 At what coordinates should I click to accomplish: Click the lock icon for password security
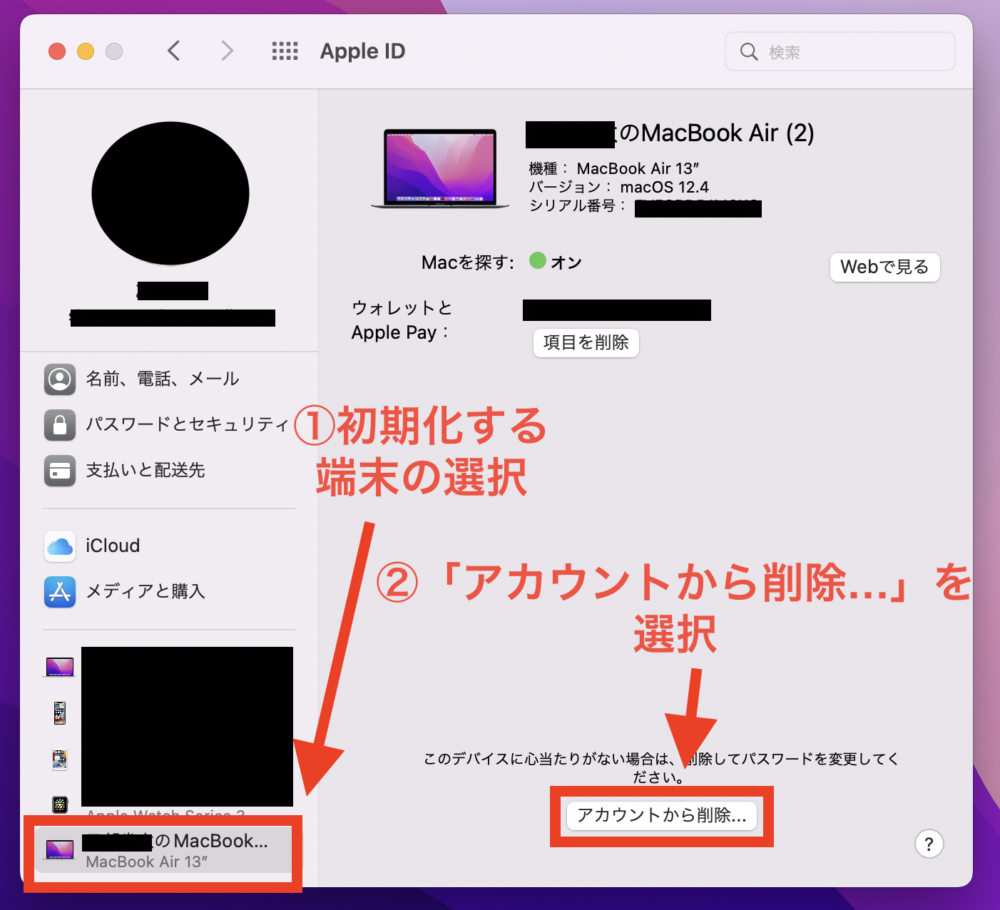tap(60, 425)
